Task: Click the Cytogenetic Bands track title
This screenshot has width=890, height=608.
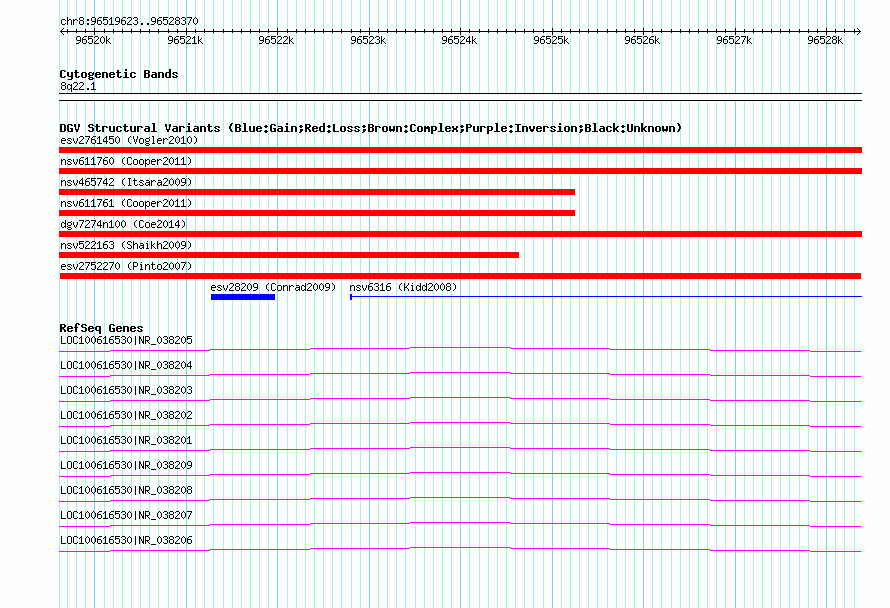Action: (119, 74)
